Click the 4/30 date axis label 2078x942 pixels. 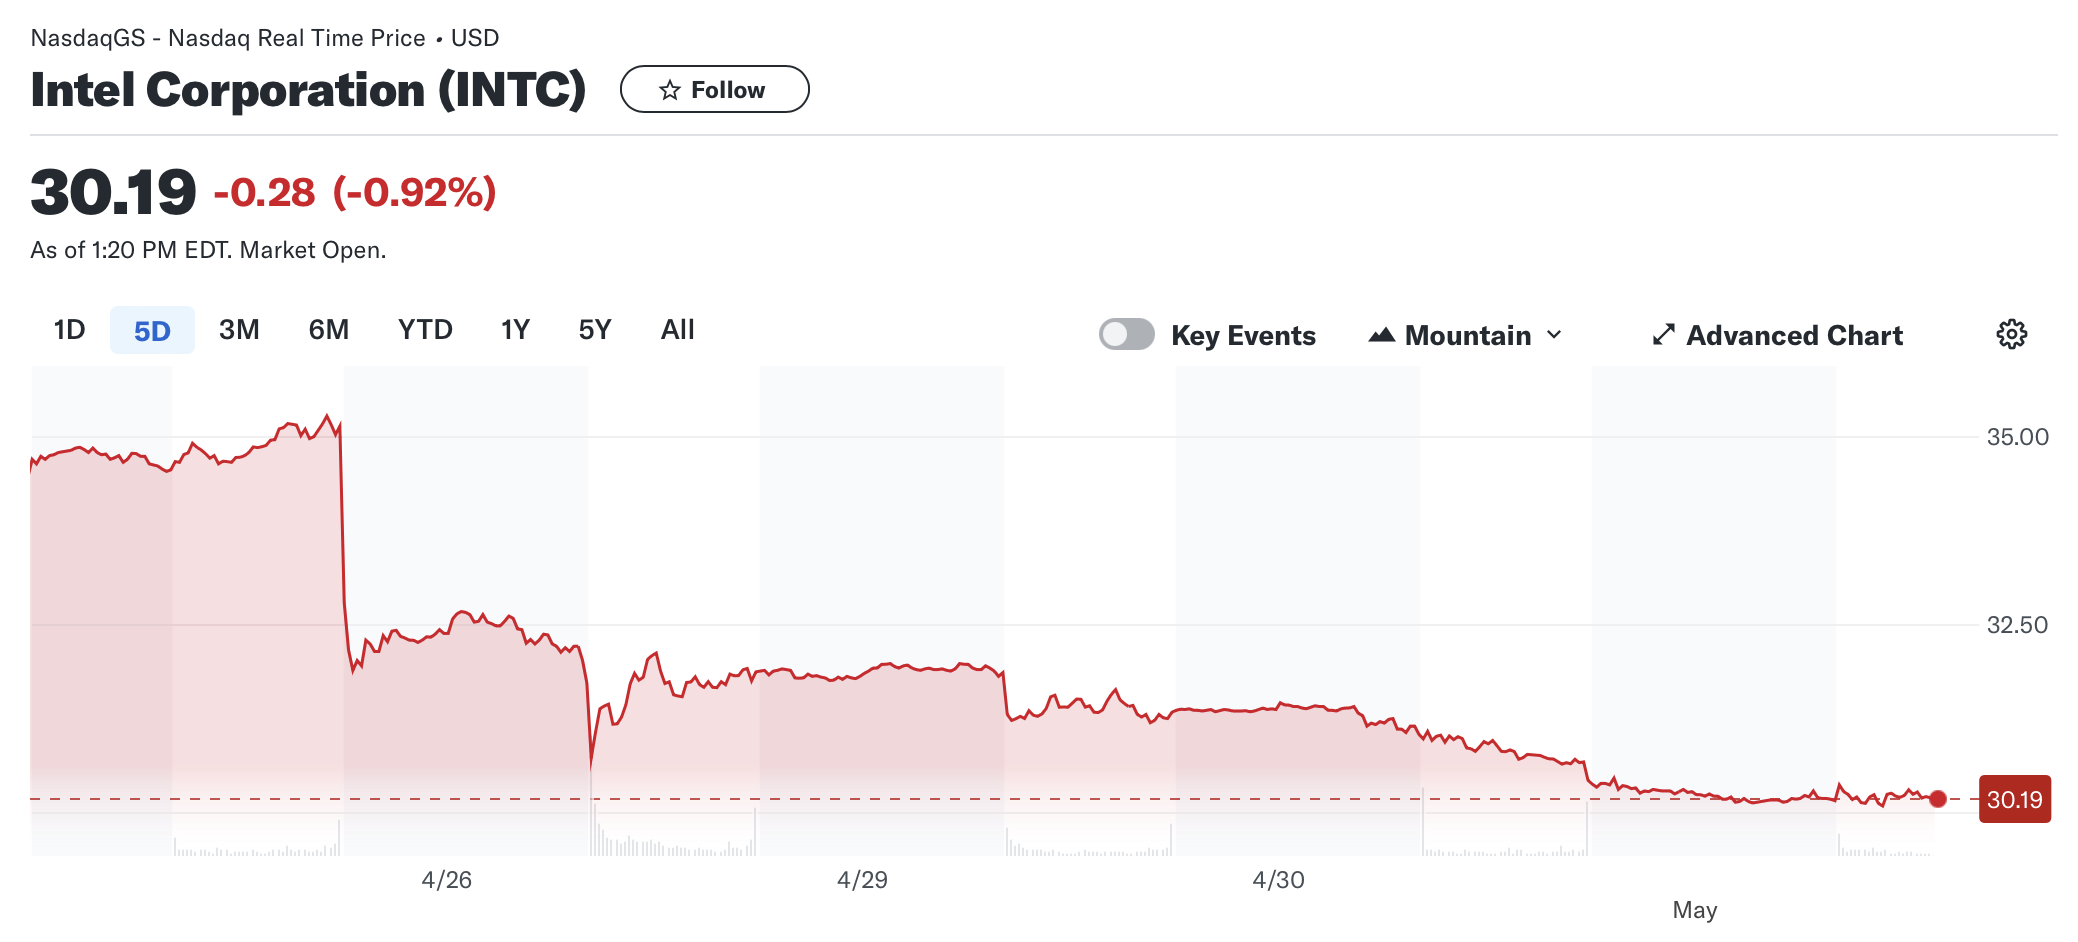click(1278, 880)
